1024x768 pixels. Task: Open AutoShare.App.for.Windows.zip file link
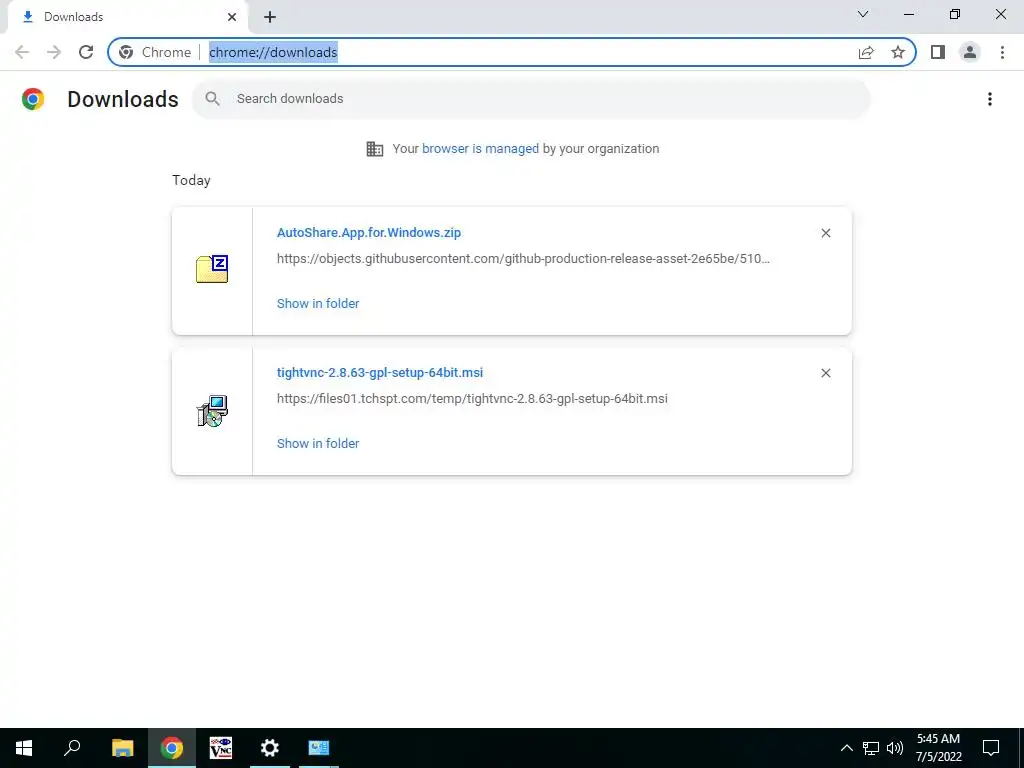pyautogui.click(x=368, y=232)
